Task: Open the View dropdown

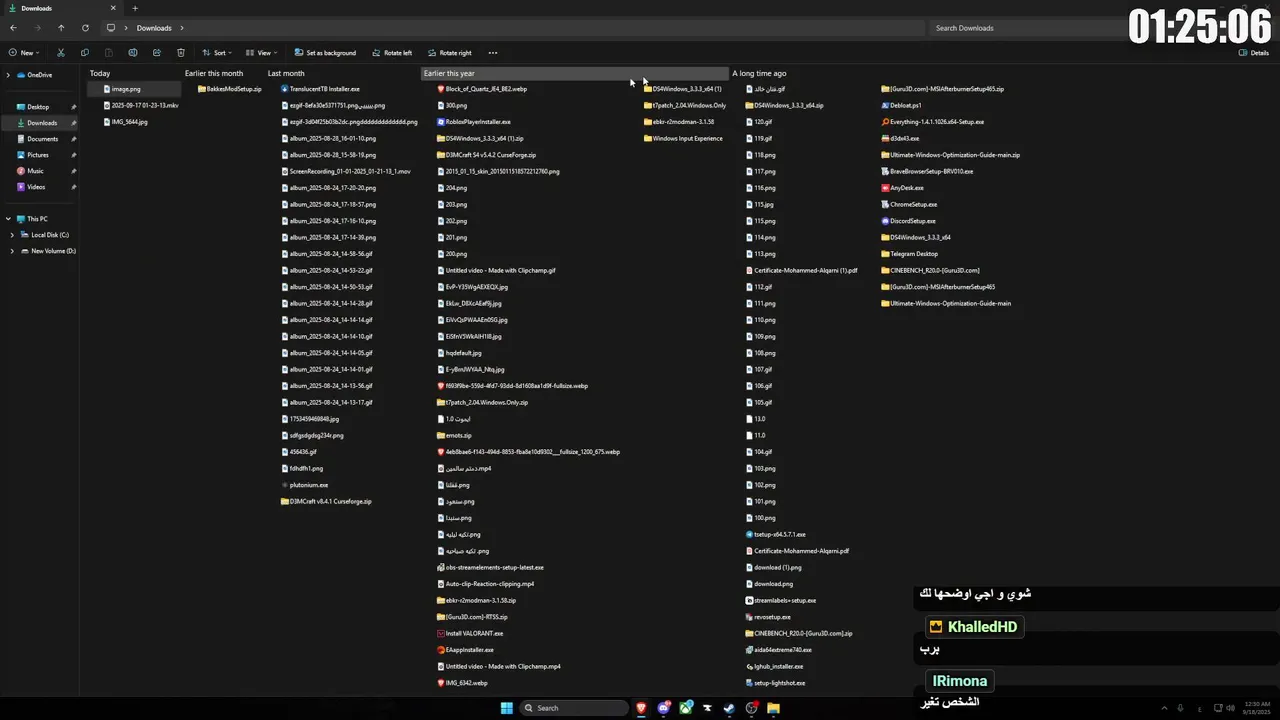Action: (x=261, y=53)
